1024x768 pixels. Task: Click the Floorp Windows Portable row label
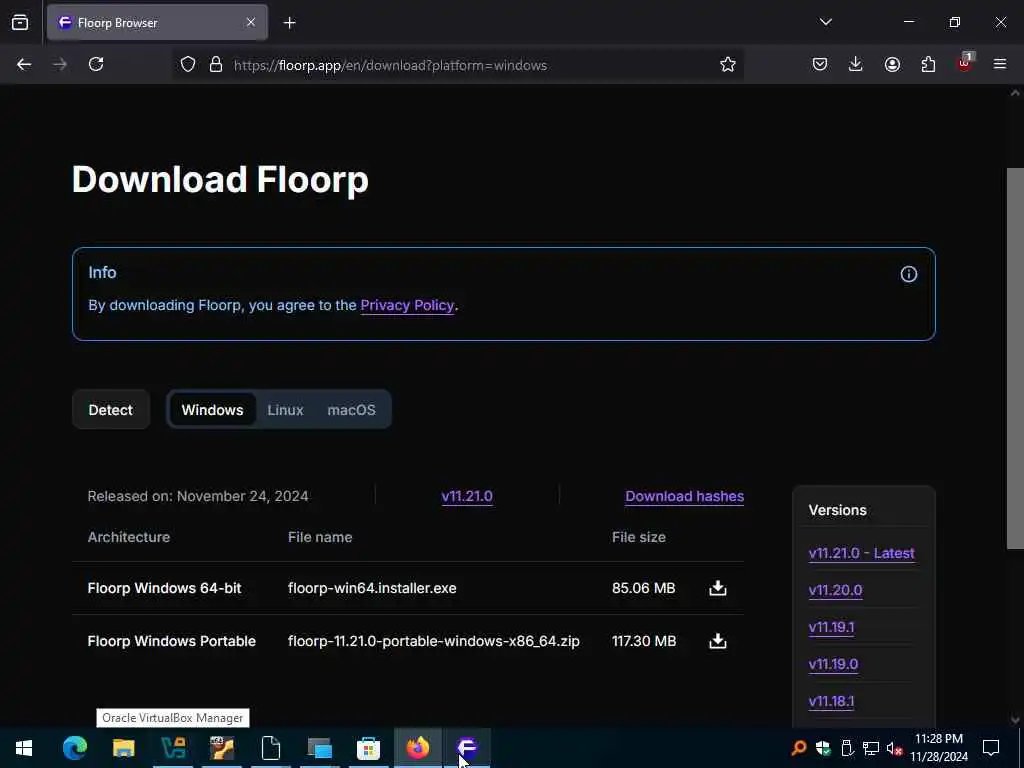pyautogui.click(x=172, y=641)
